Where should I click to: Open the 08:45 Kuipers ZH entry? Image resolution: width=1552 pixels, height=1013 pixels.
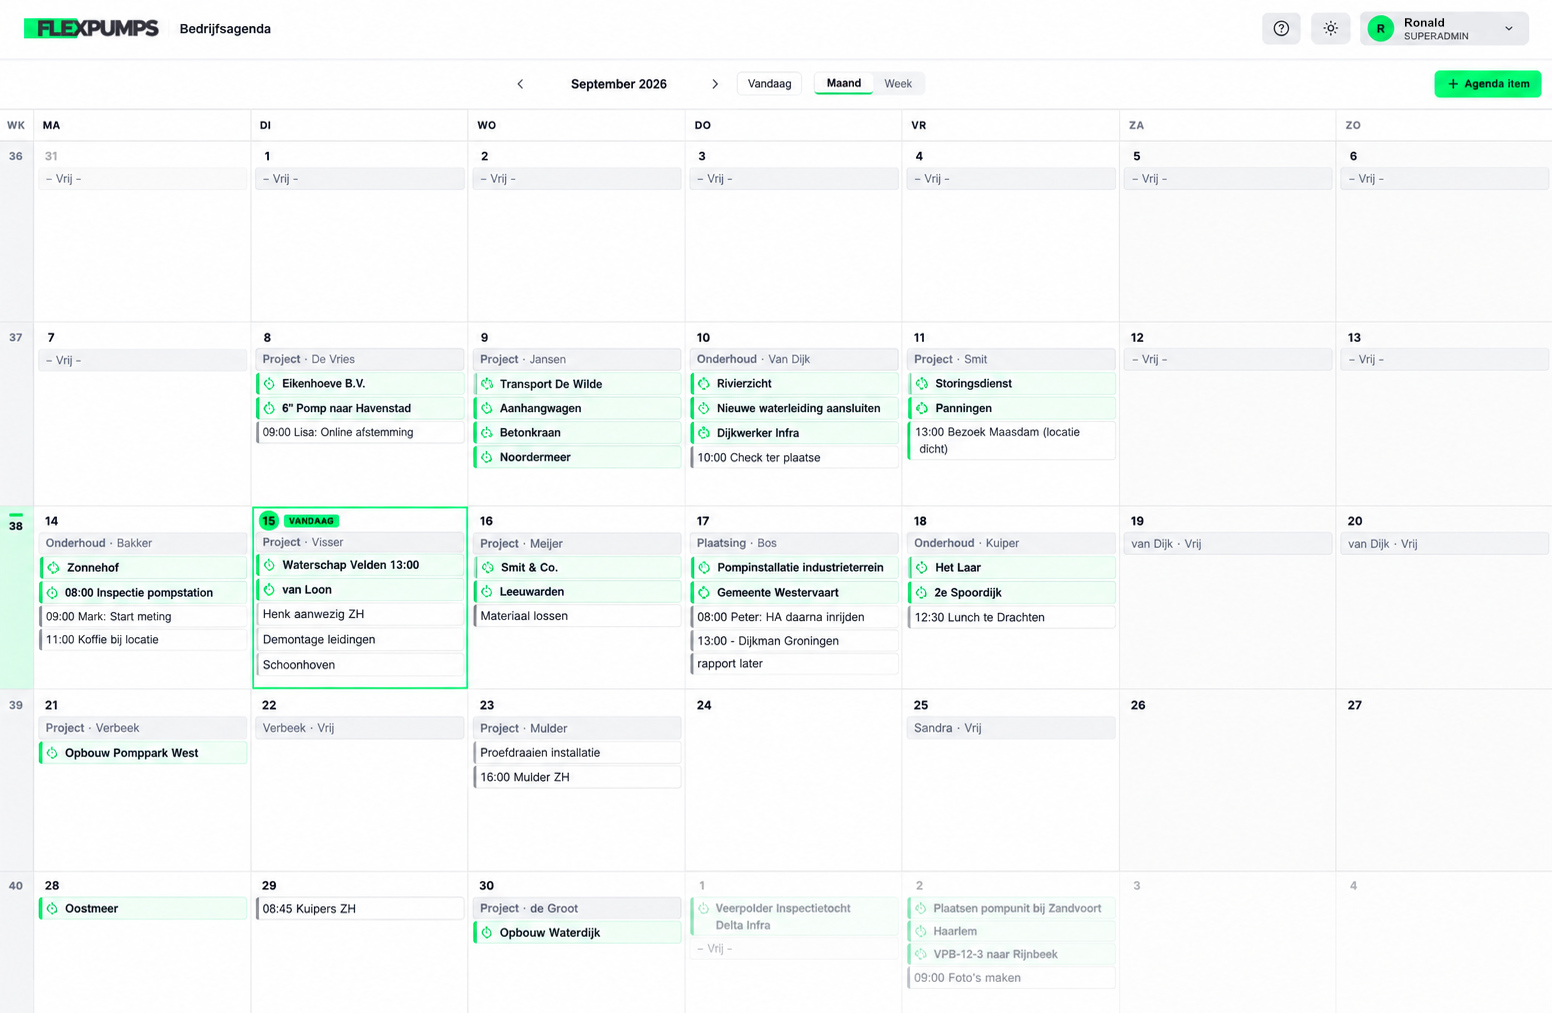pyautogui.click(x=360, y=909)
